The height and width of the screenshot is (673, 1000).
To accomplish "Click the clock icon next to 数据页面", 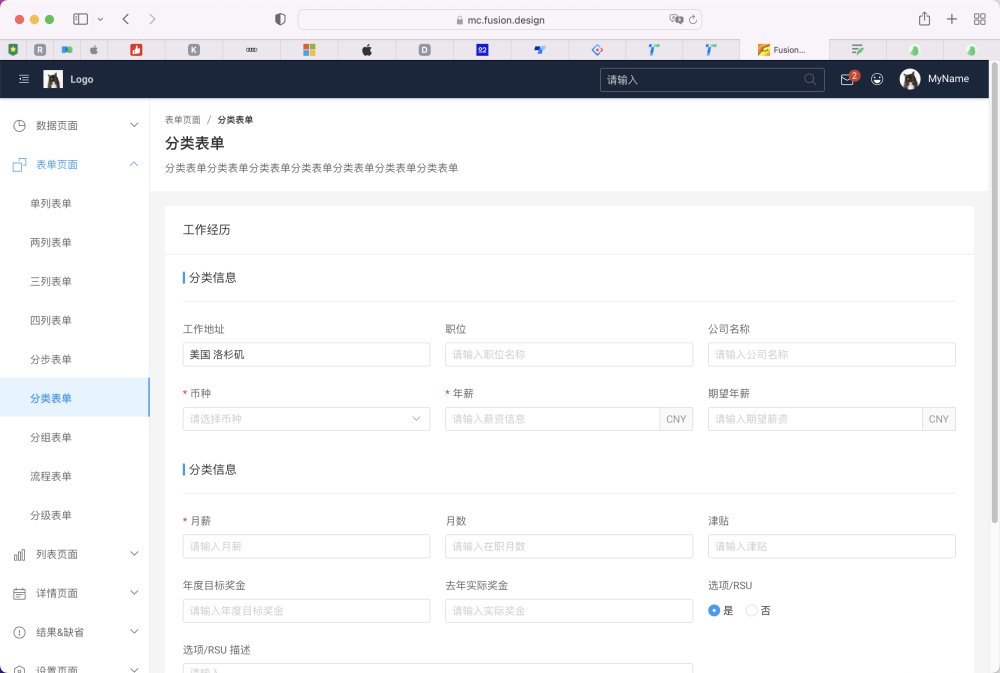I will [x=20, y=124].
